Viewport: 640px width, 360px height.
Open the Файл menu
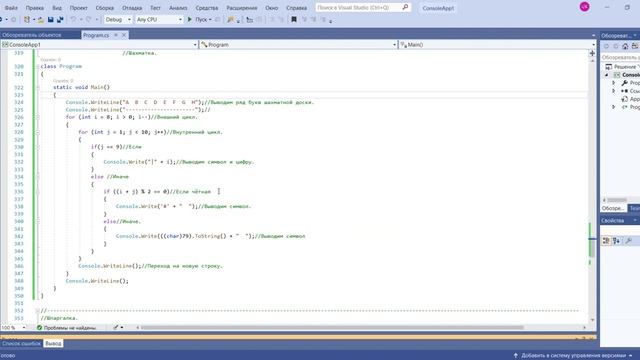[11, 8]
